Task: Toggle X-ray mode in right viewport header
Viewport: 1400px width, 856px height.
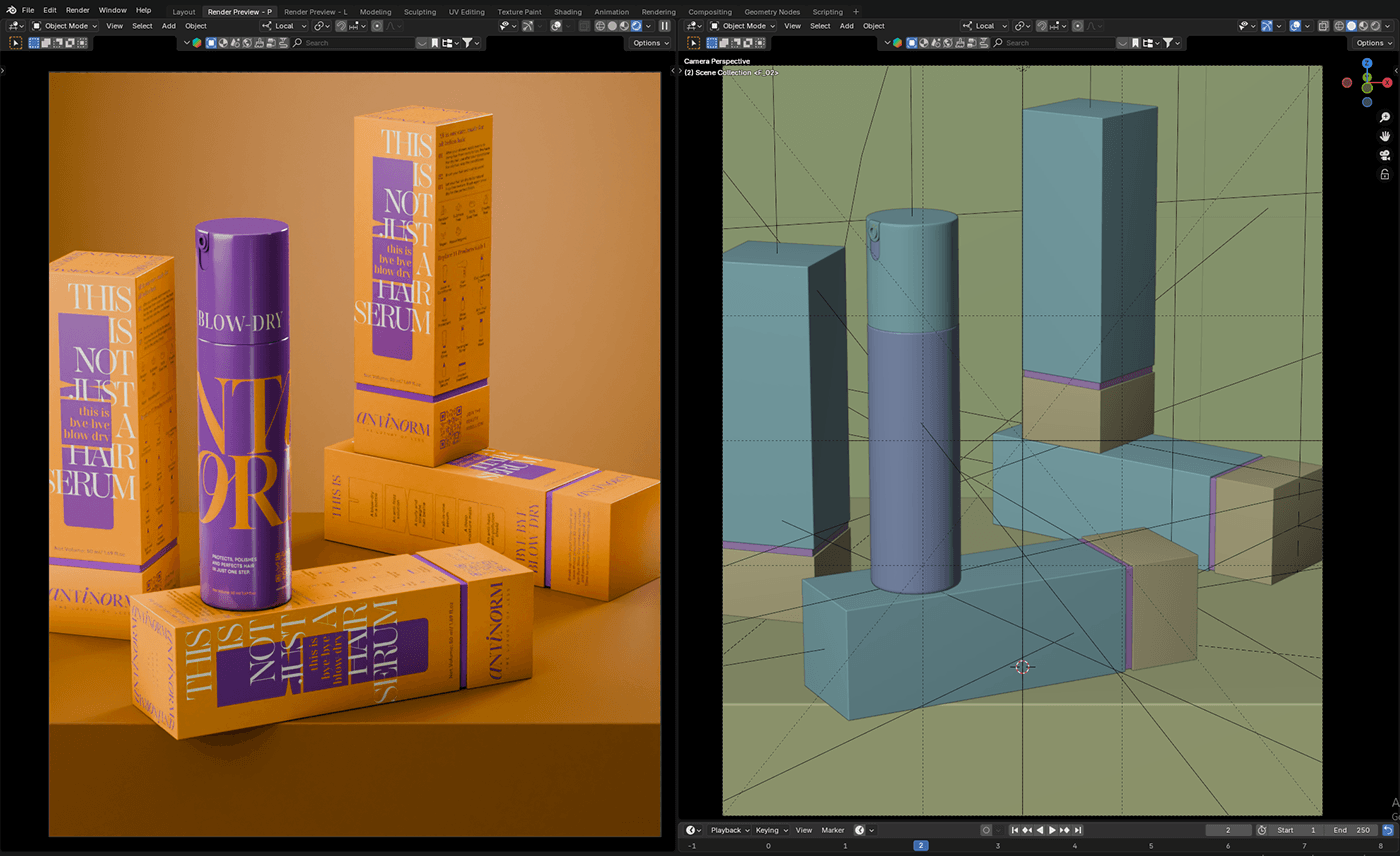Action: coord(1322,26)
